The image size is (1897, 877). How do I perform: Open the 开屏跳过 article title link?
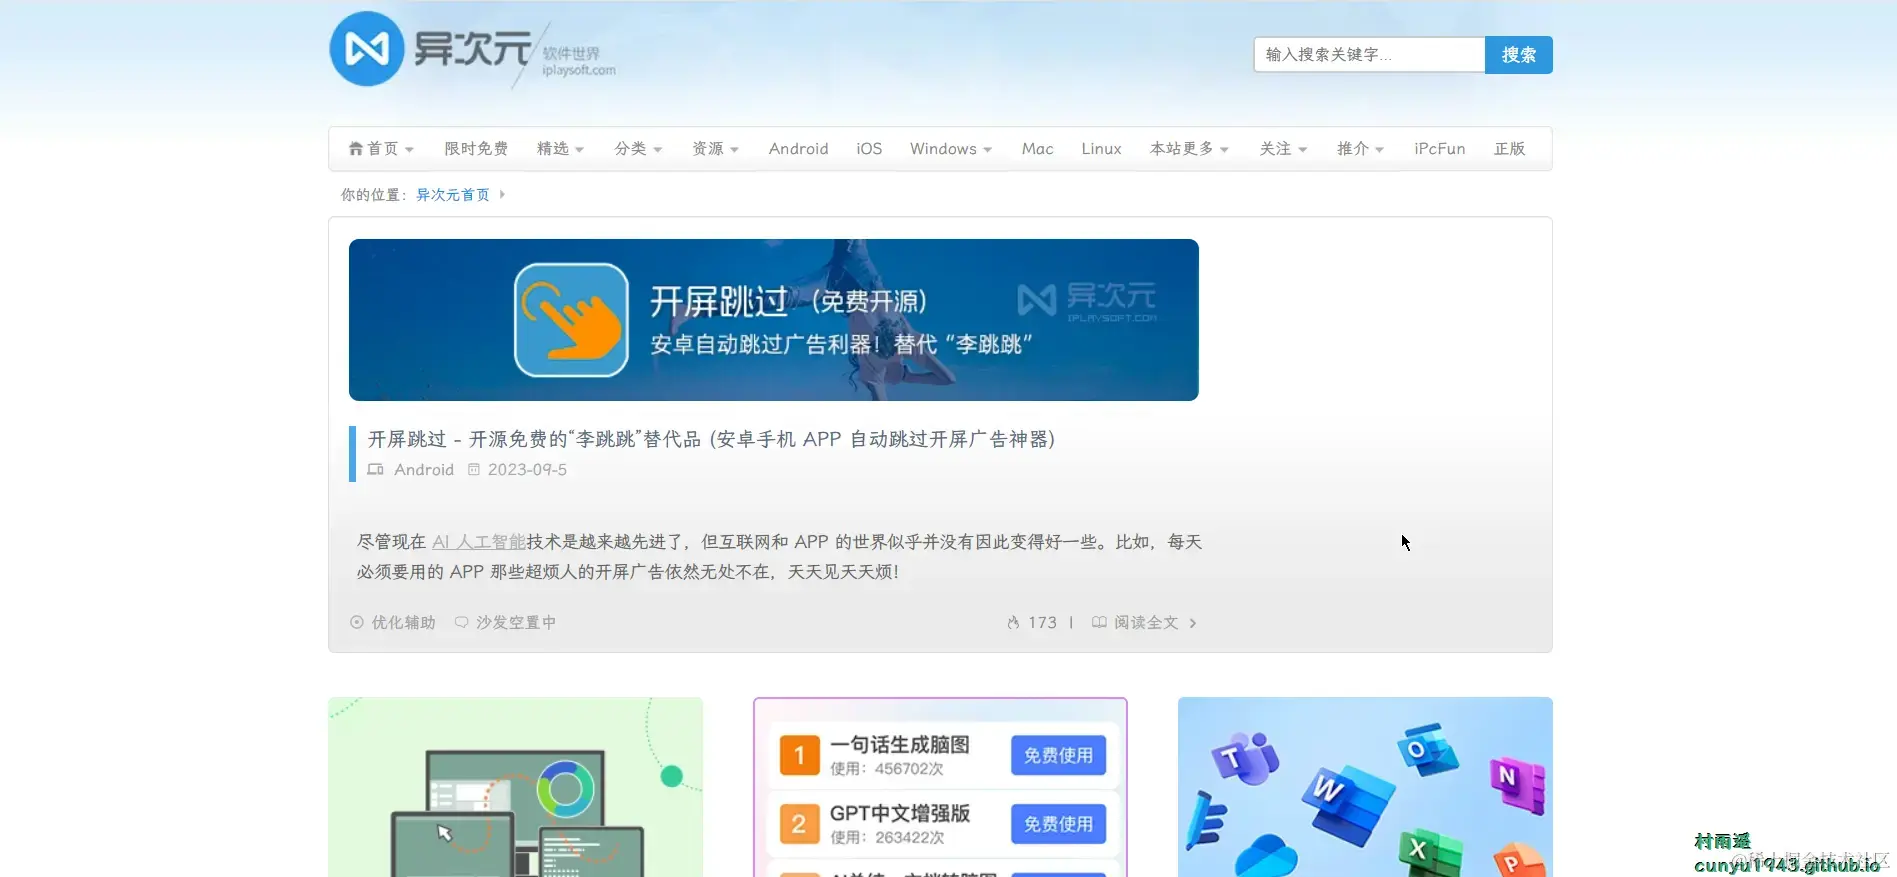point(711,439)
